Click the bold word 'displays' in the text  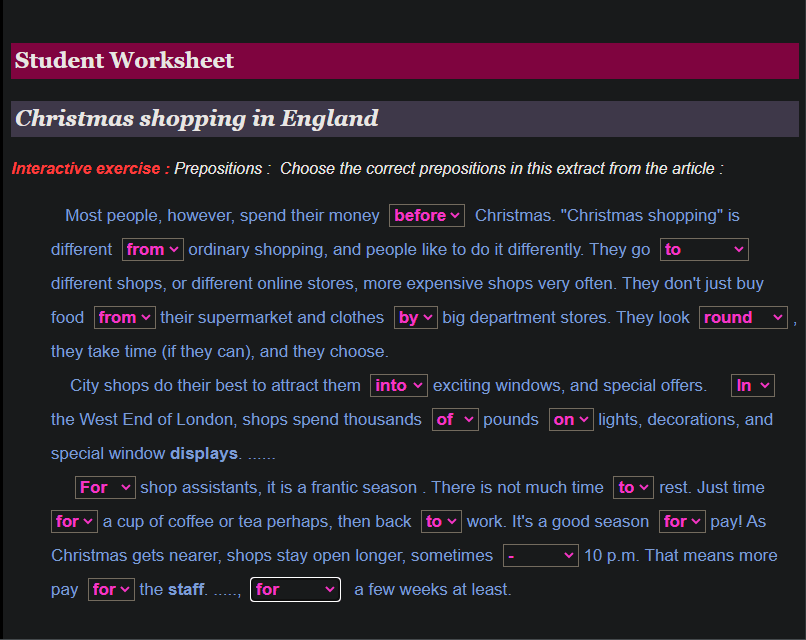click(x=204, y=454)
